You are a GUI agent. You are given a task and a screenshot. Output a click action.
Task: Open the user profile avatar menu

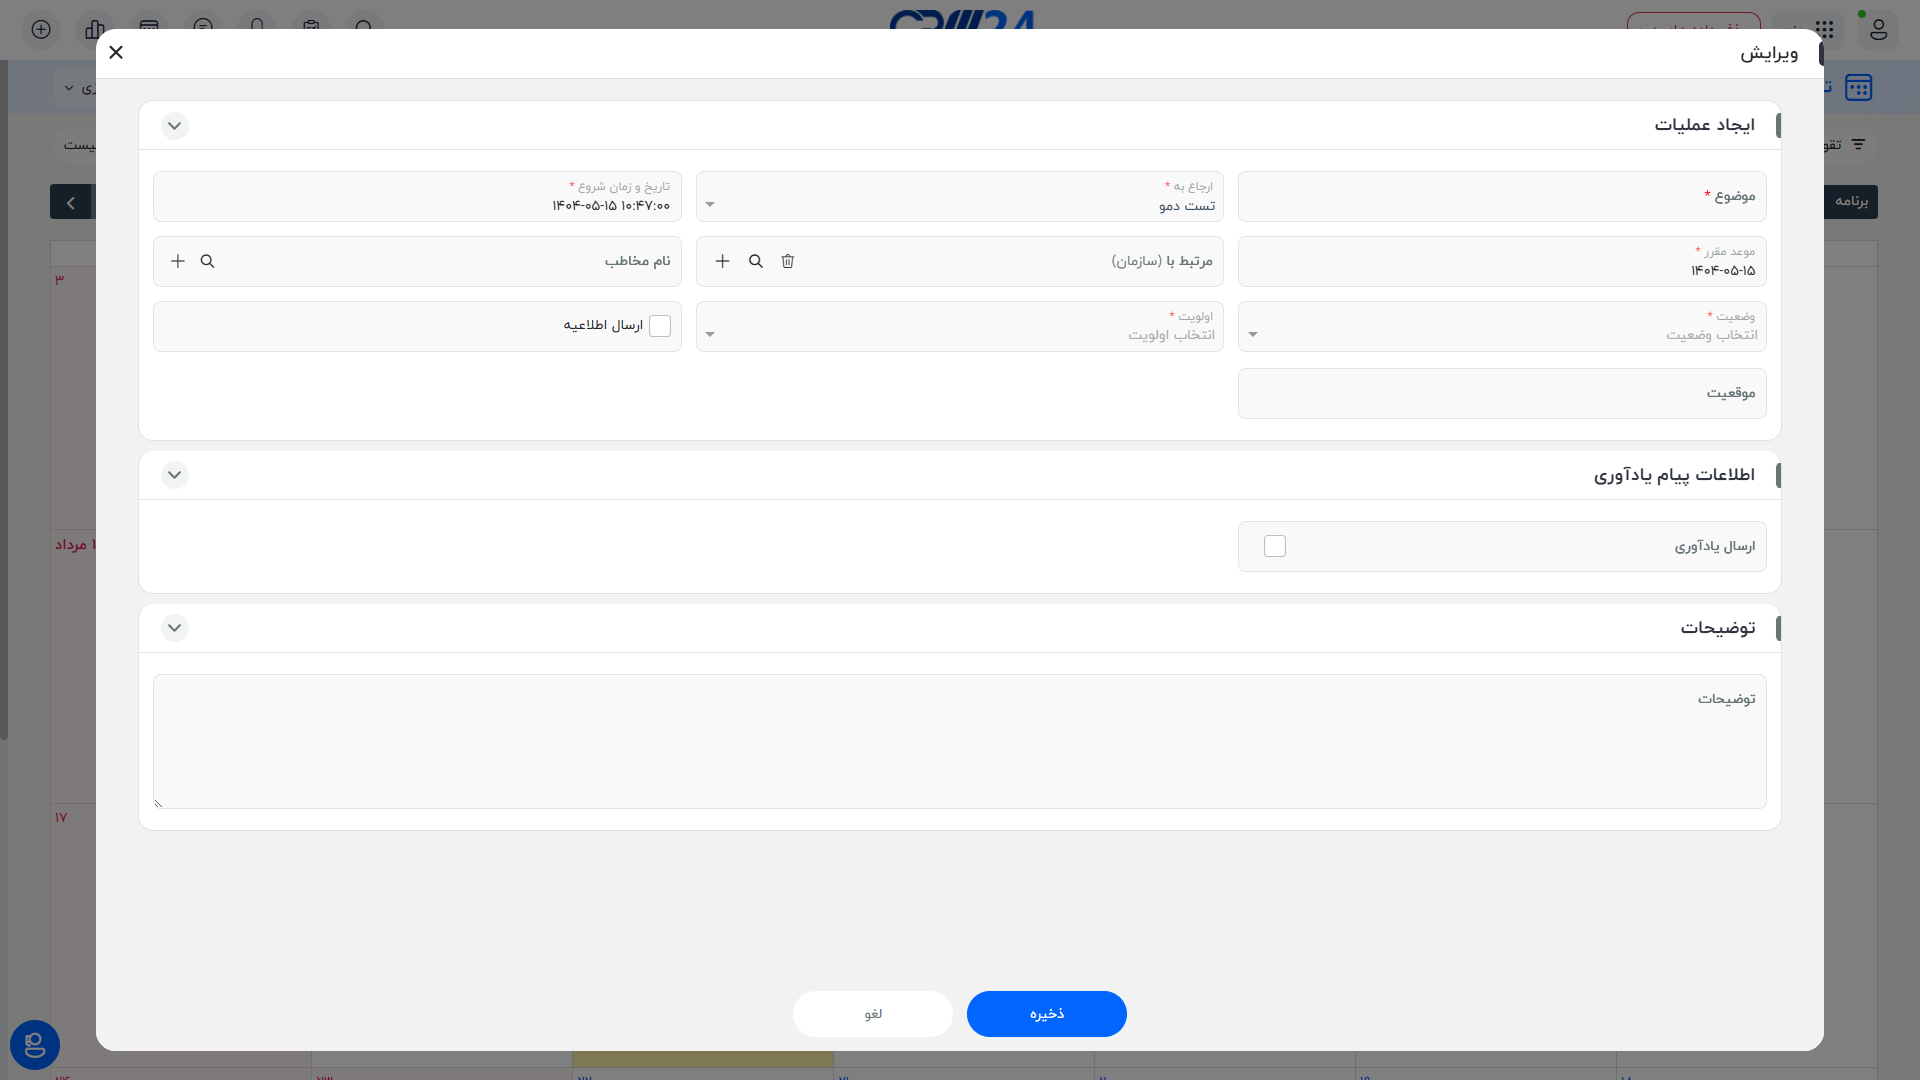pyautogui.click(x=1878, y=30)
